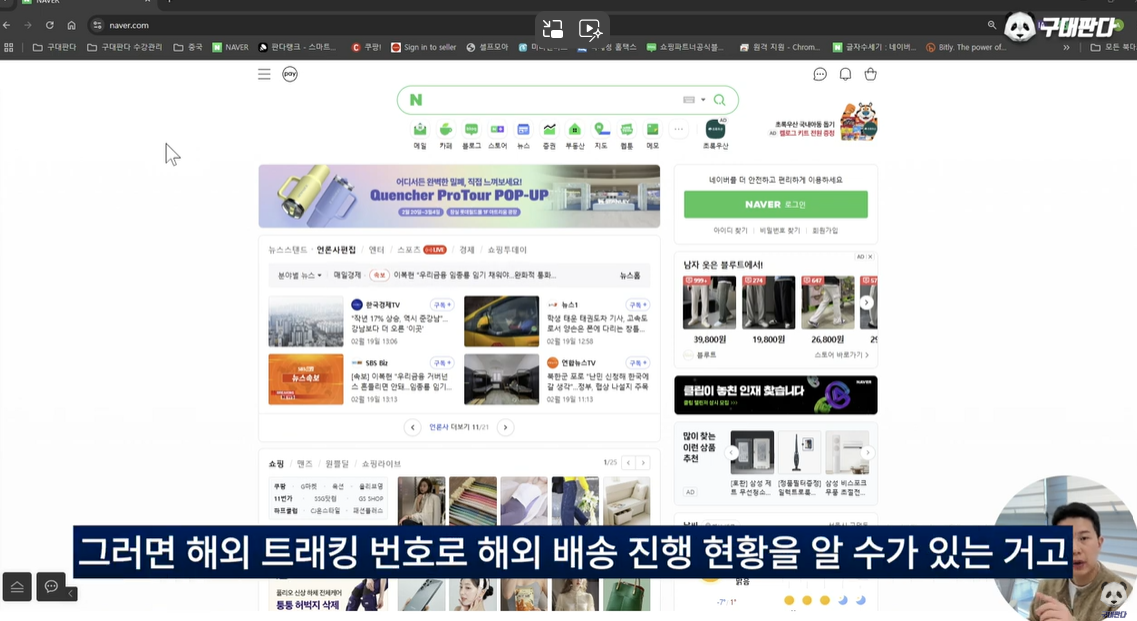
Task: Click the green search magnifier button
Action: tap(719, 100)
